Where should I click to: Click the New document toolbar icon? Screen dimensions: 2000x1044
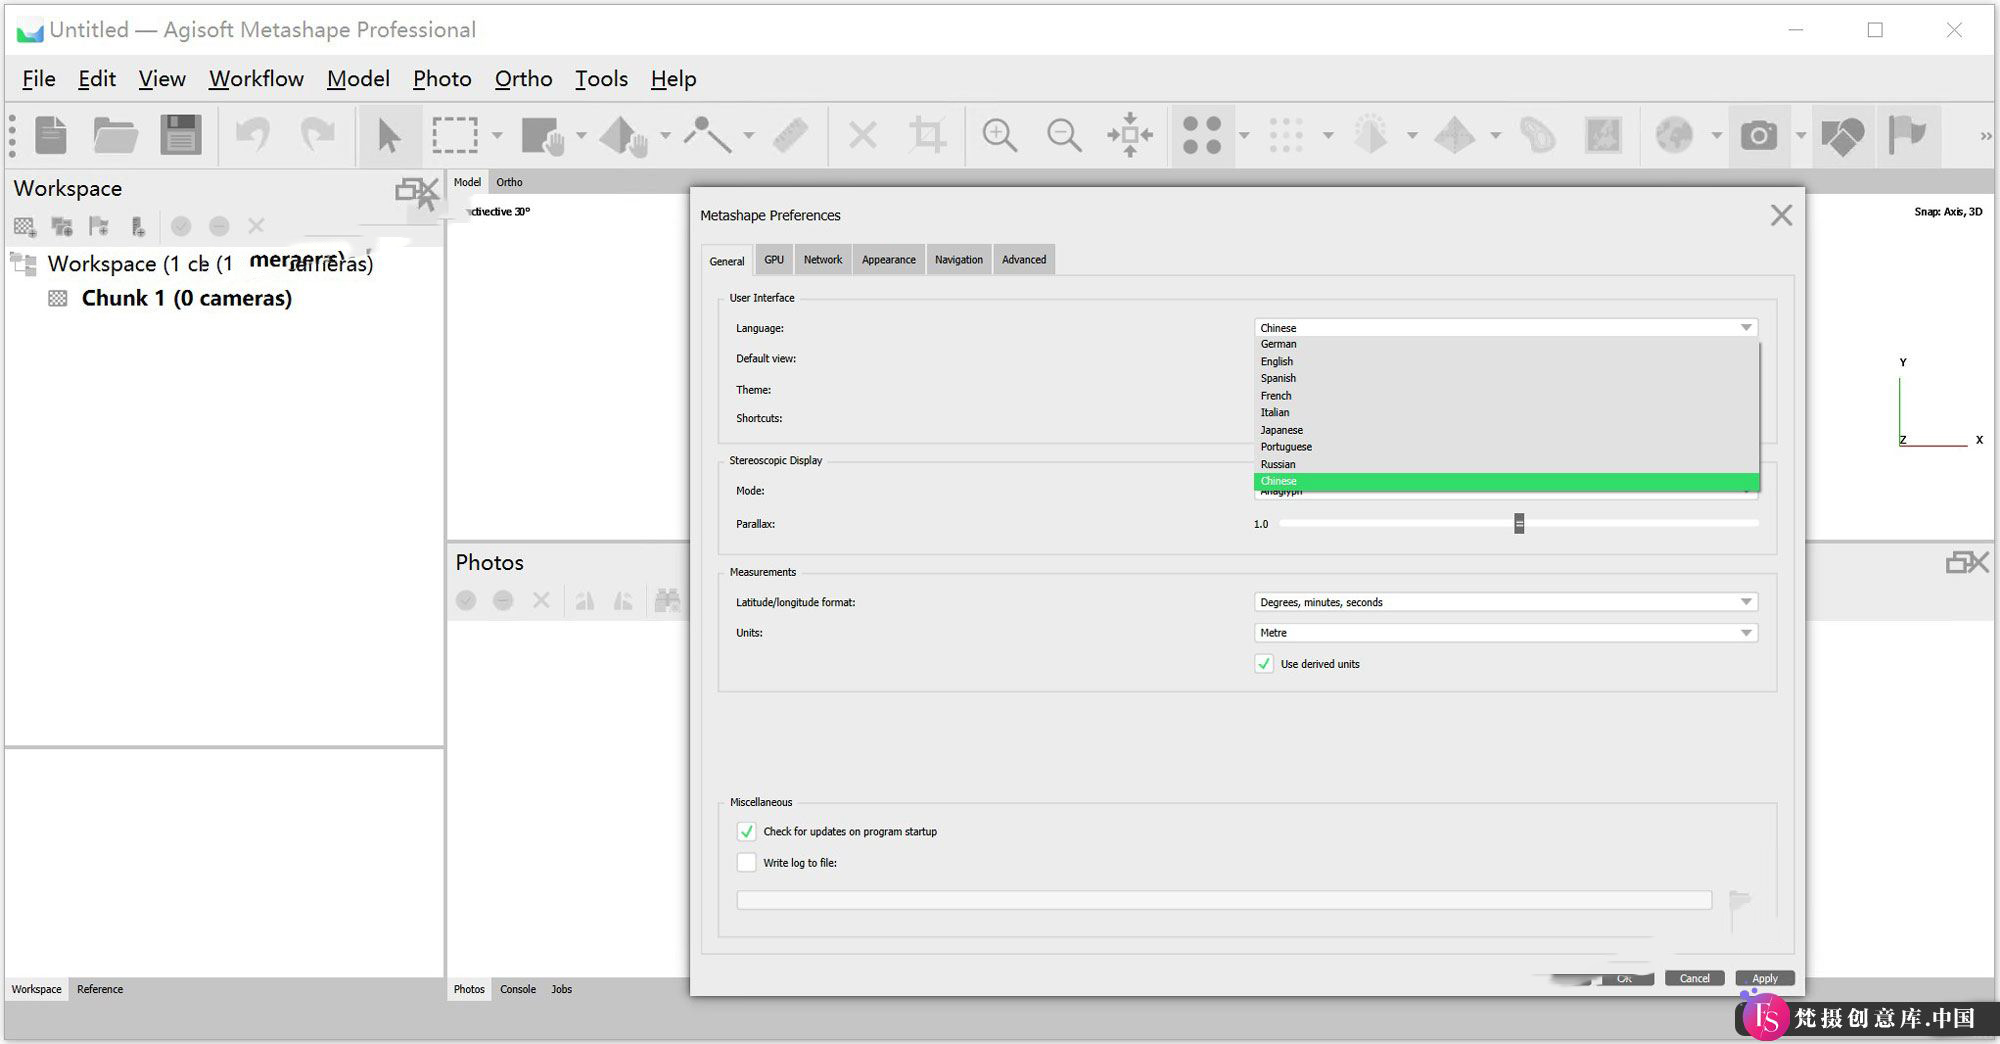pos(51,135)
